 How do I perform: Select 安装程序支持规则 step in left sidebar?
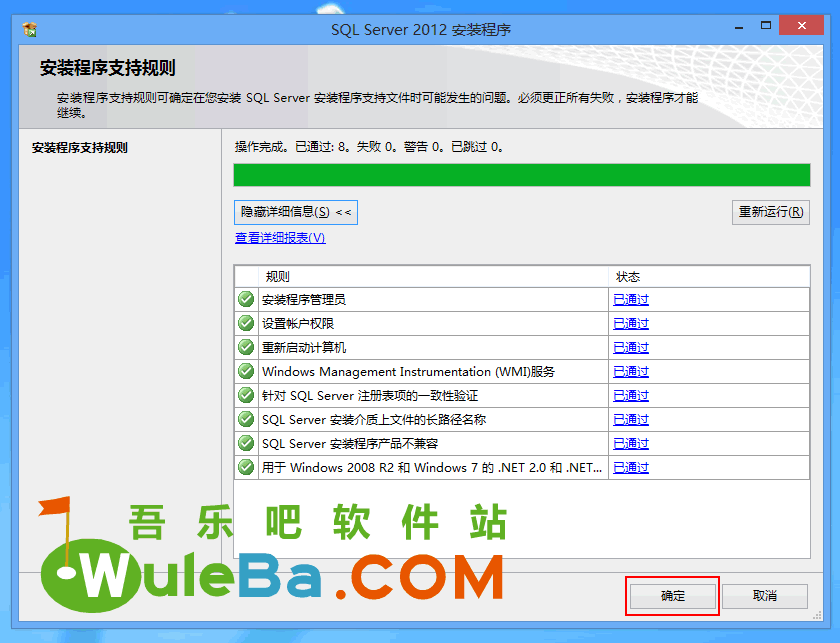point(79,148)
